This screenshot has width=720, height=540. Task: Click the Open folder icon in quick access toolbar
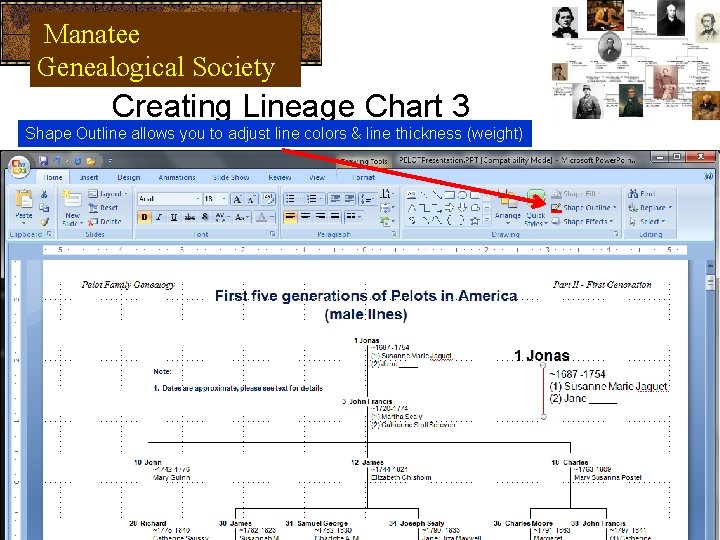point(91,161)
